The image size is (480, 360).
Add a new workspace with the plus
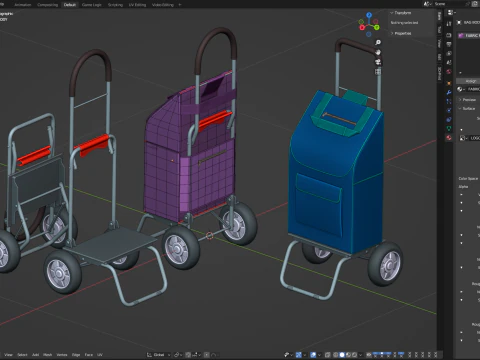180,5
